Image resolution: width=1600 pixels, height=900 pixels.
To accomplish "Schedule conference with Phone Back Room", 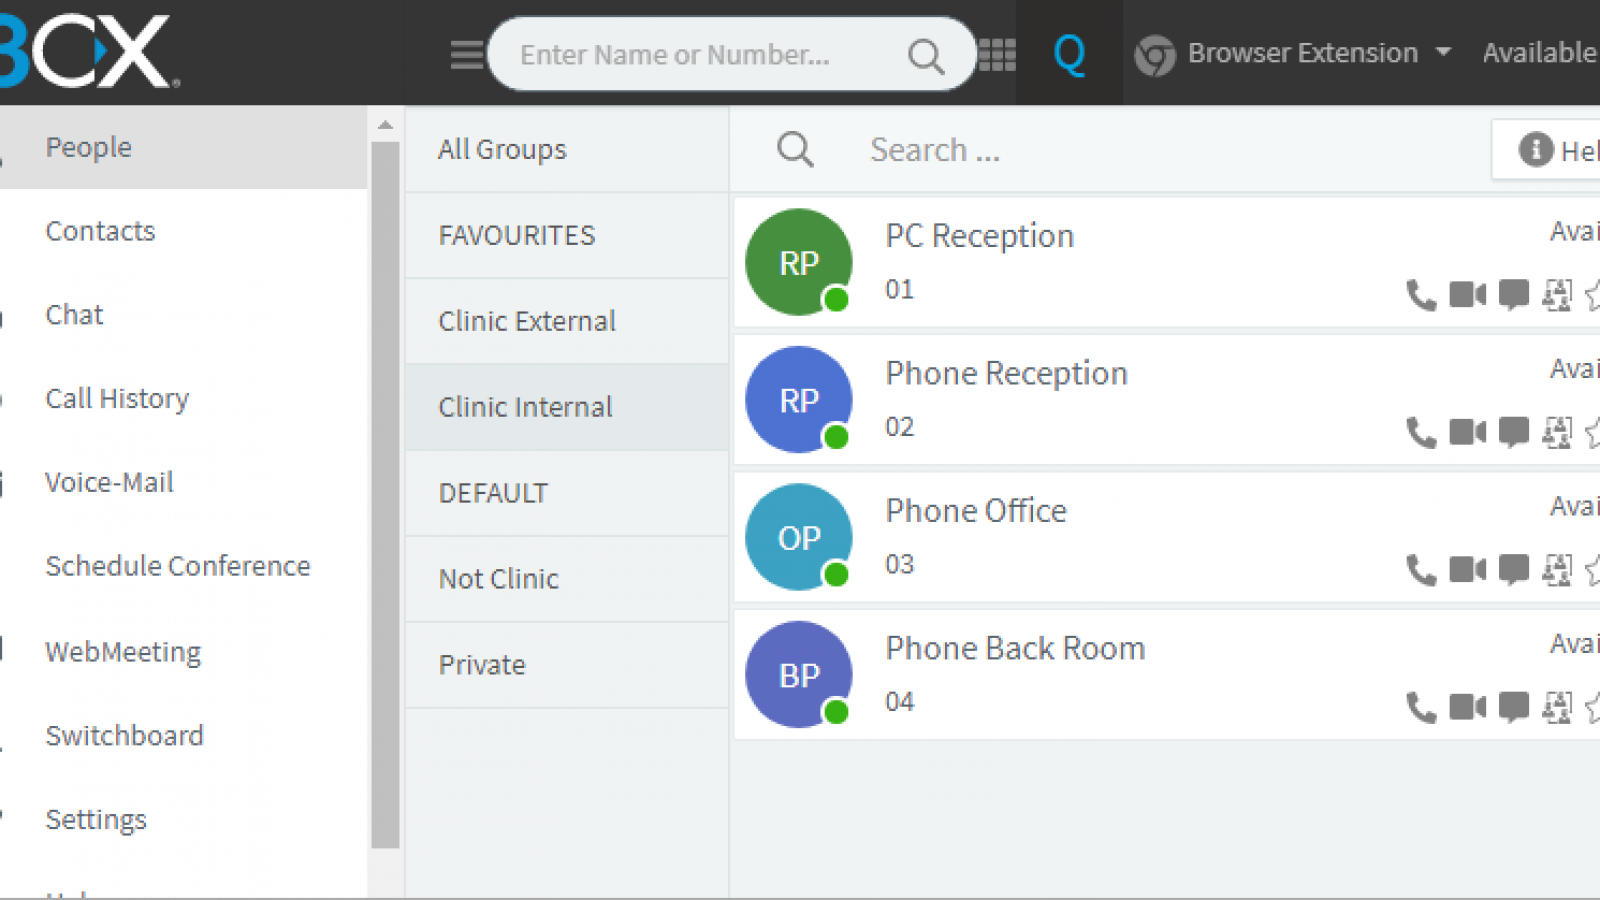I will tap(1557, 707).
